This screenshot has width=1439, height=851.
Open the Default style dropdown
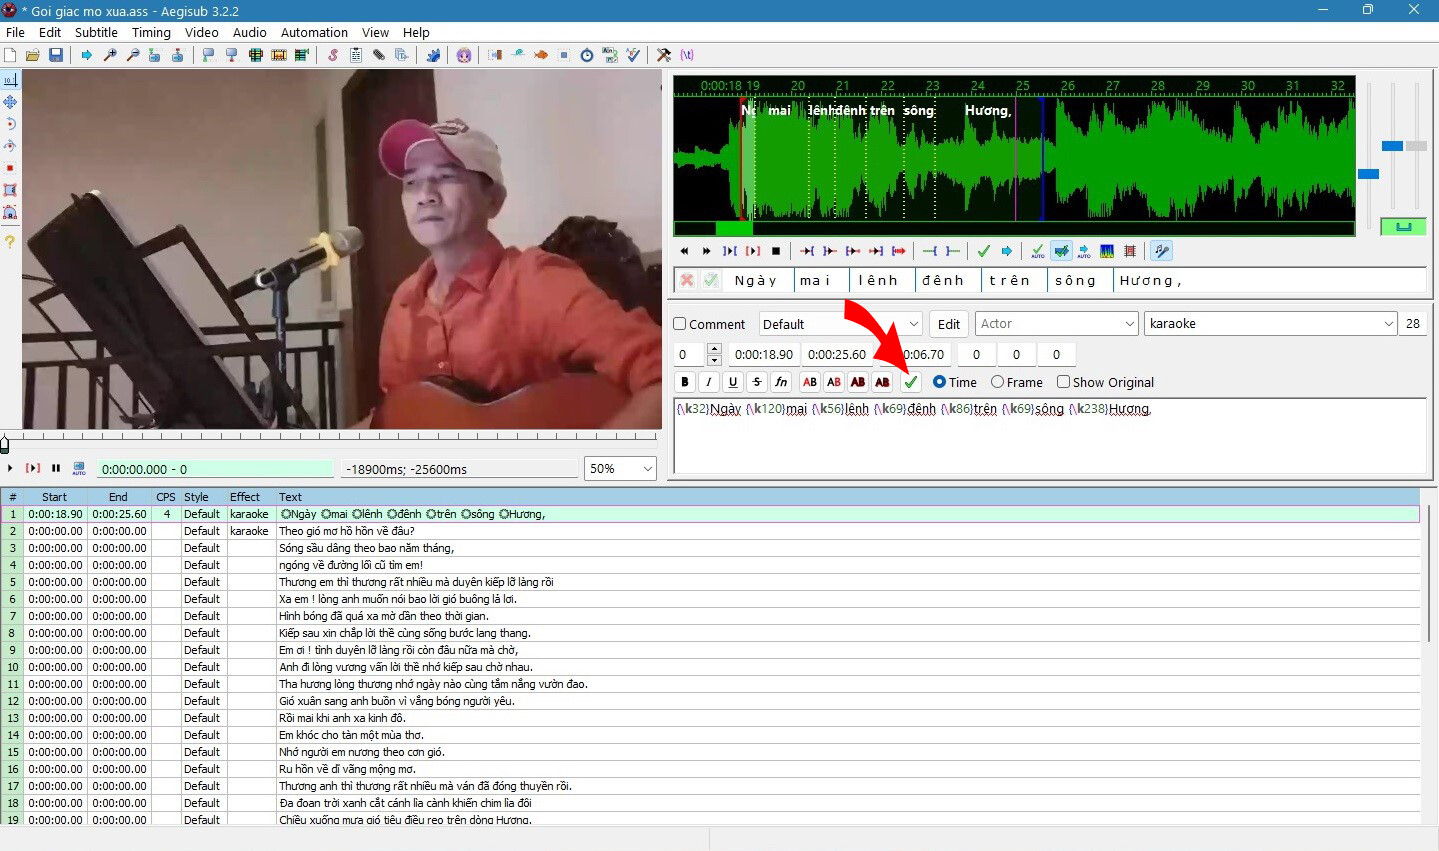[x=840, y=324]
